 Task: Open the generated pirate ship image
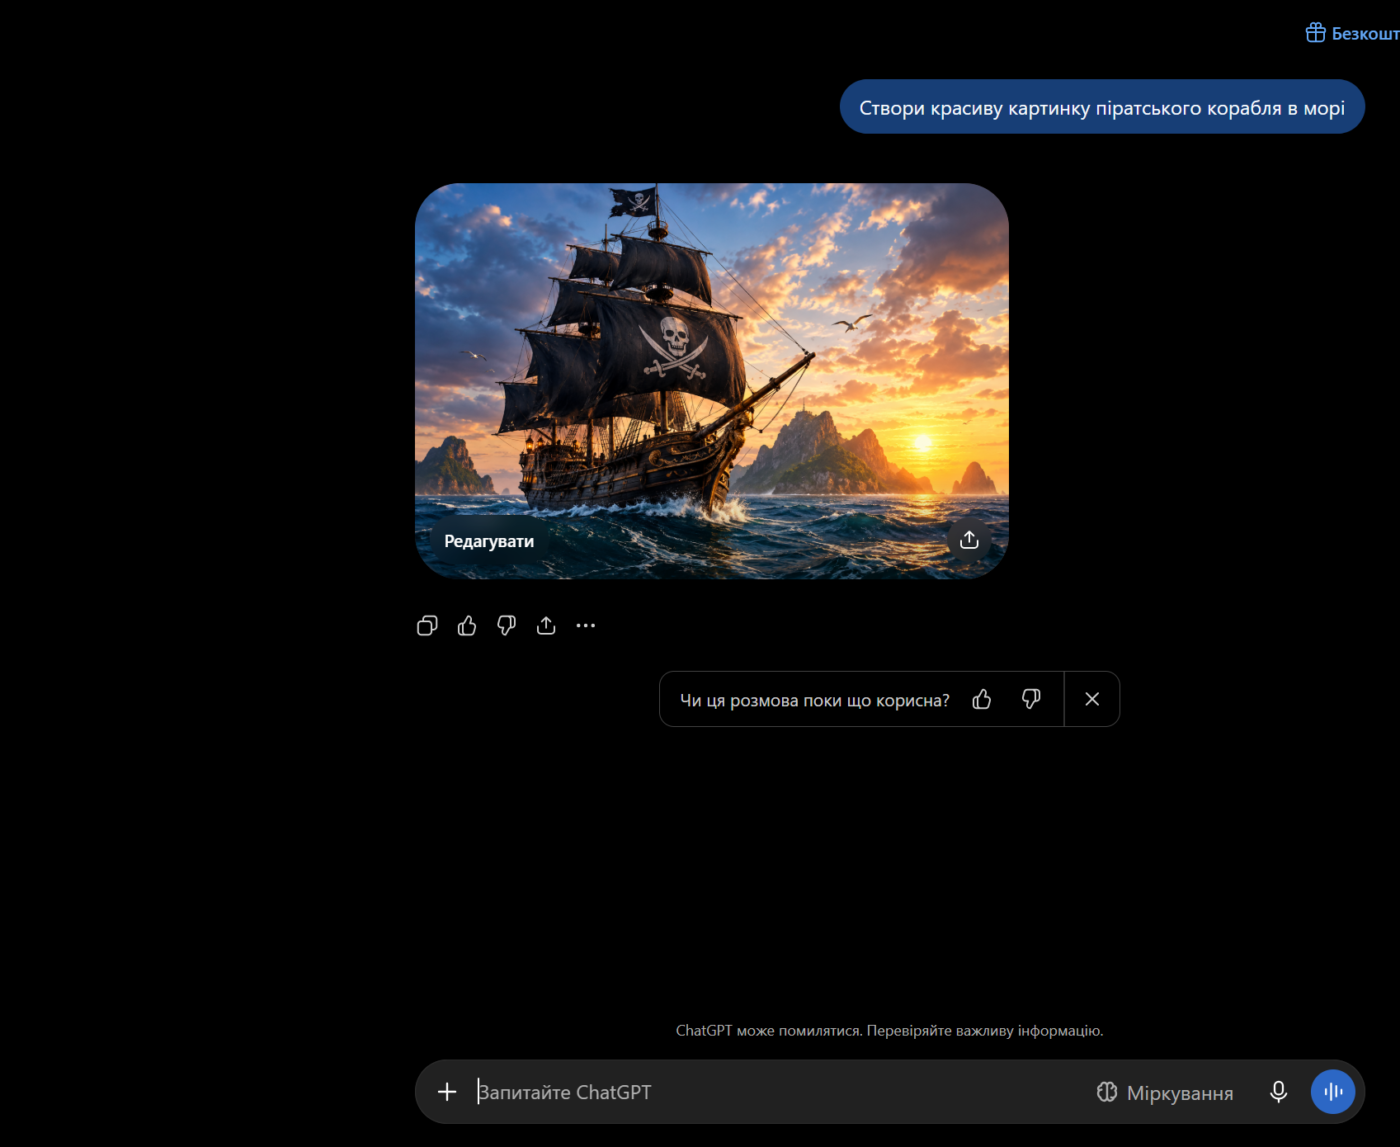point(712,380)
